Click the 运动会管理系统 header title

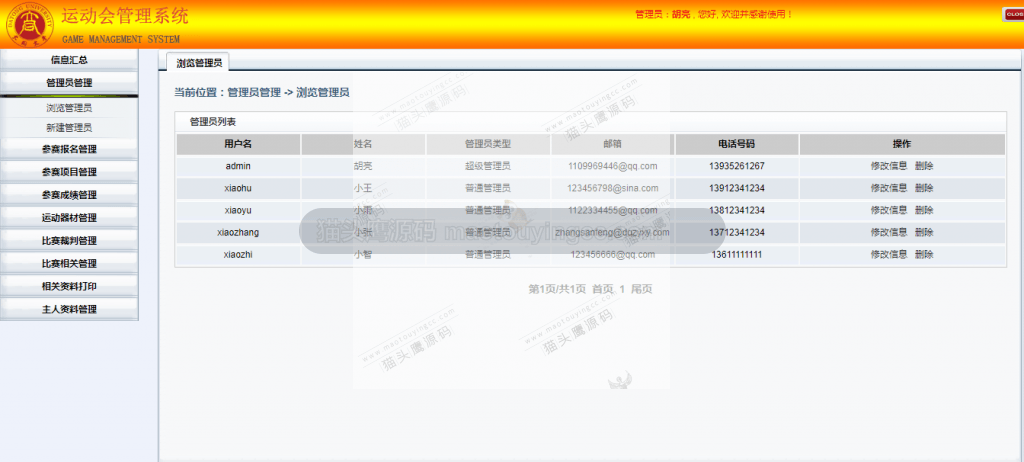pos(125,15)
